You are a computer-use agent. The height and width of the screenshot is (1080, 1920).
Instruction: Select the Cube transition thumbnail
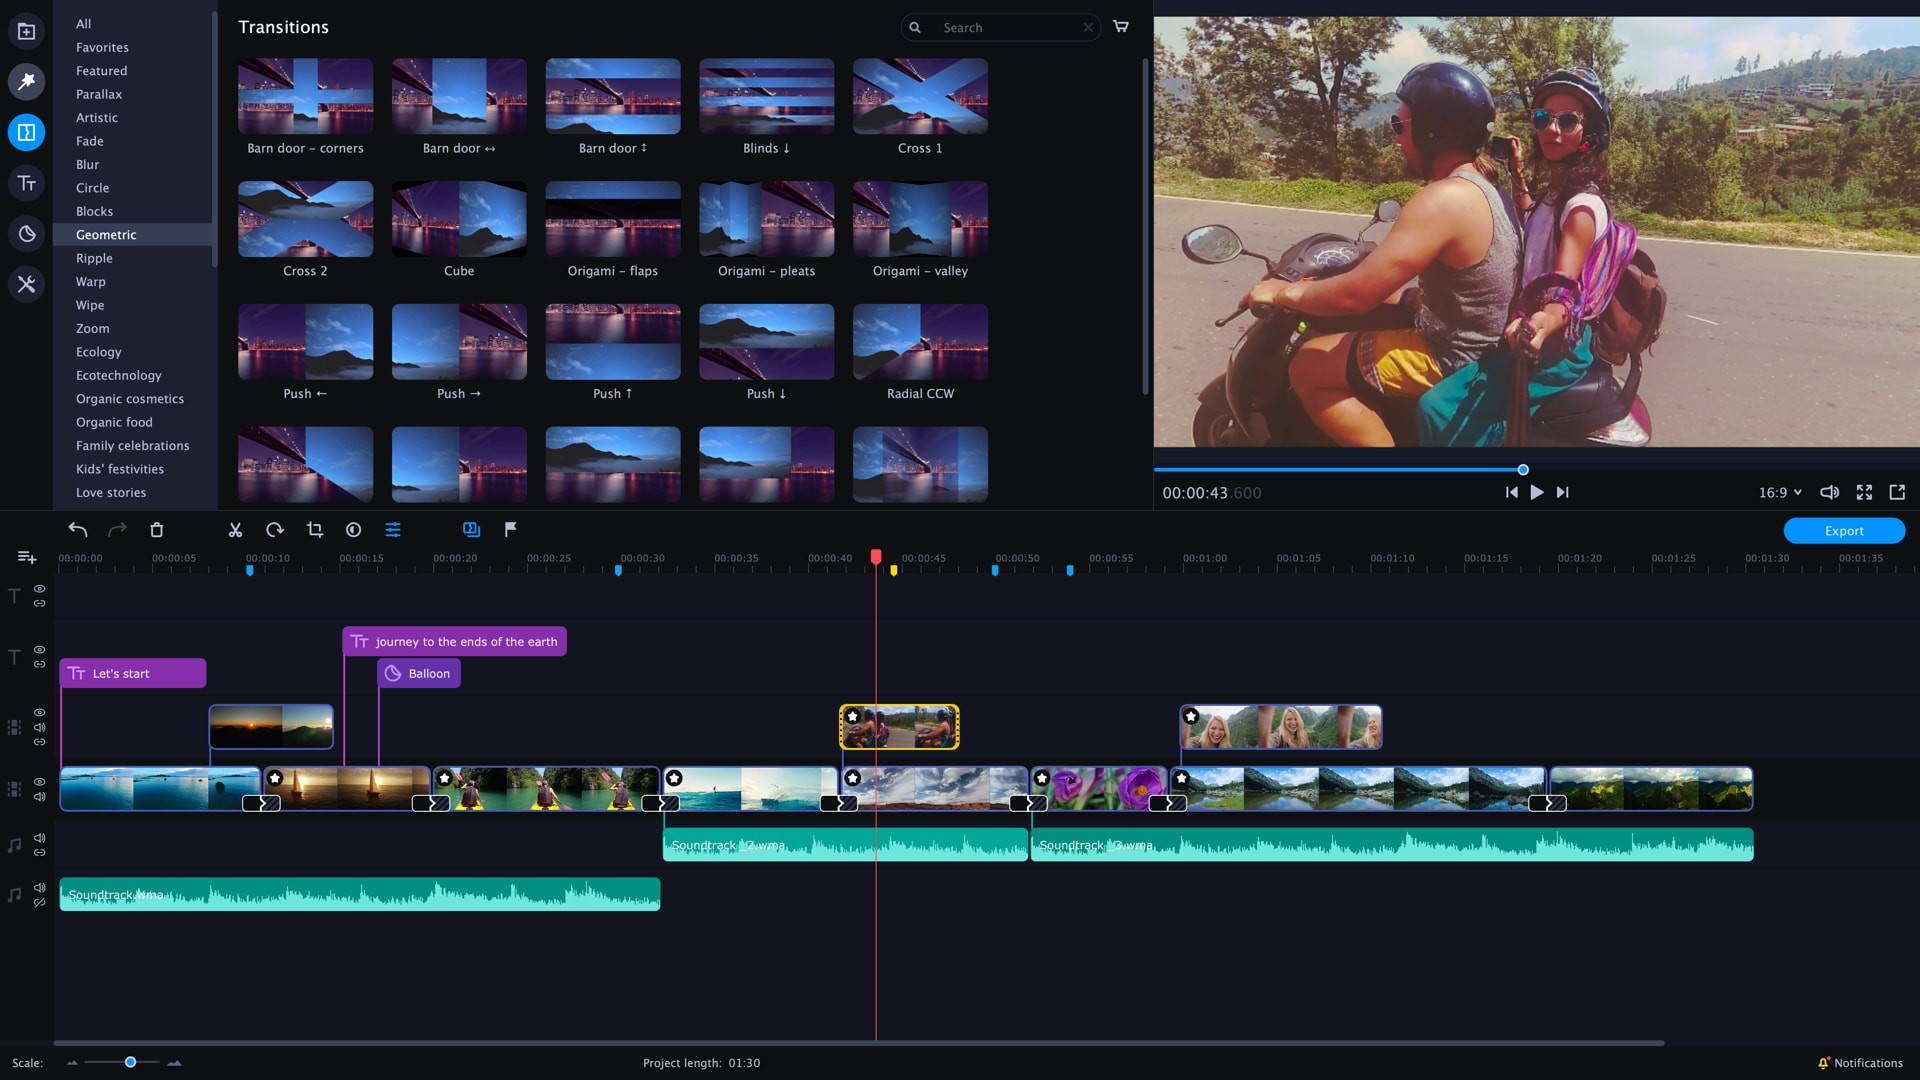(458, 220)
